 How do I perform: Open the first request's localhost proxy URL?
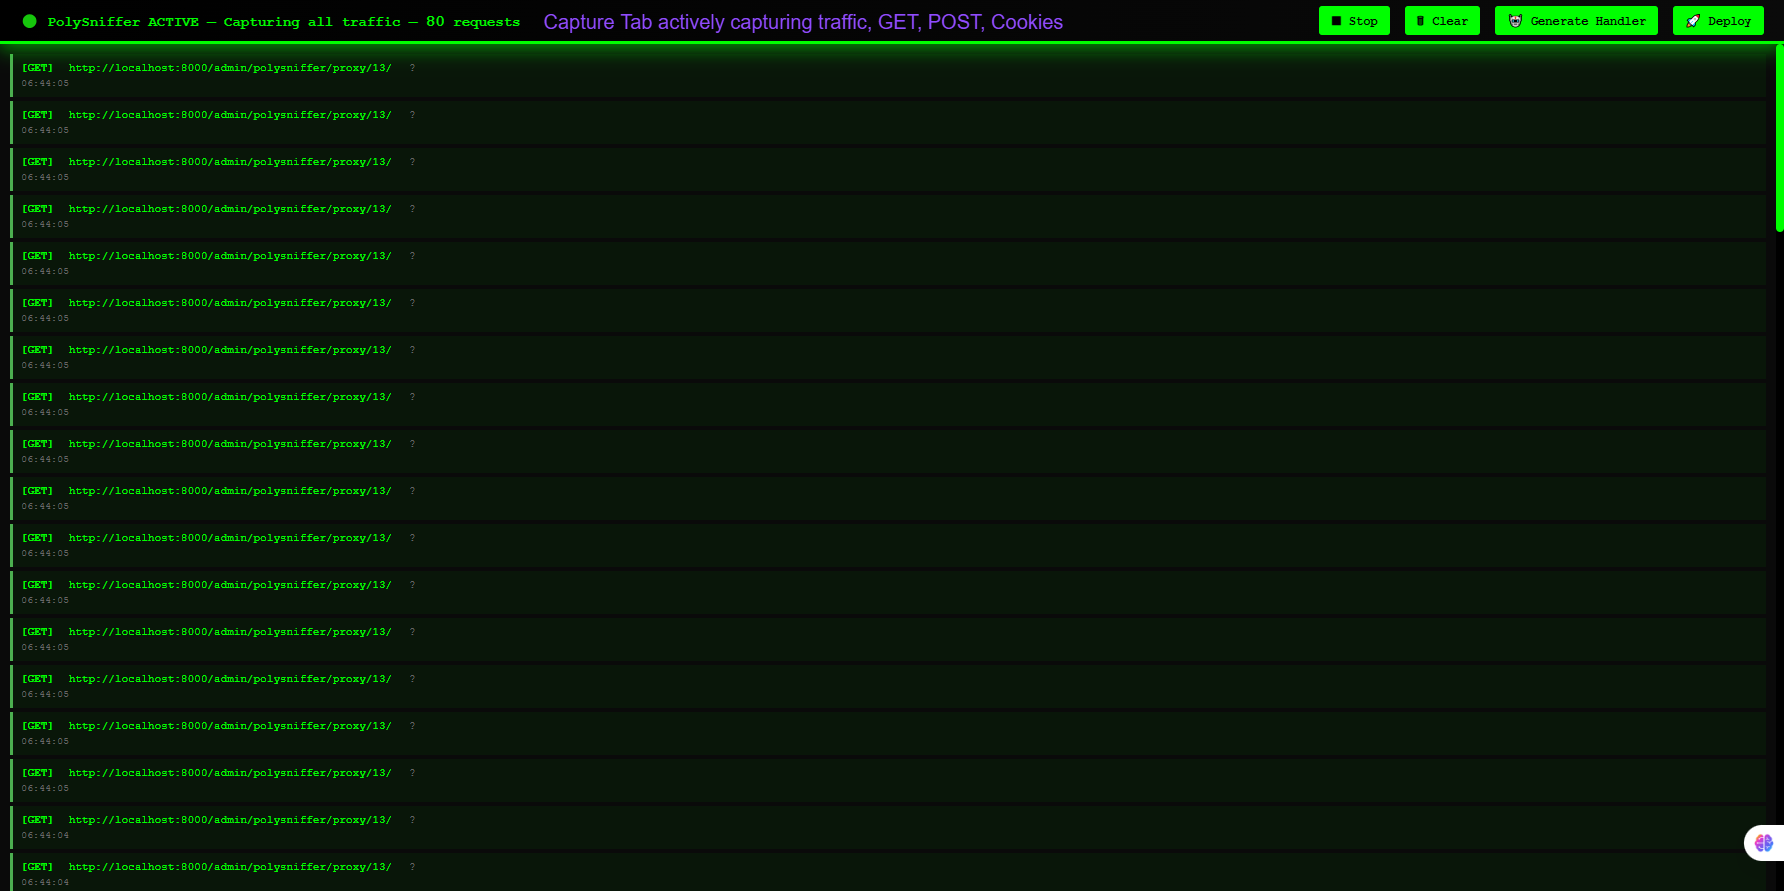tap(230, 68)
